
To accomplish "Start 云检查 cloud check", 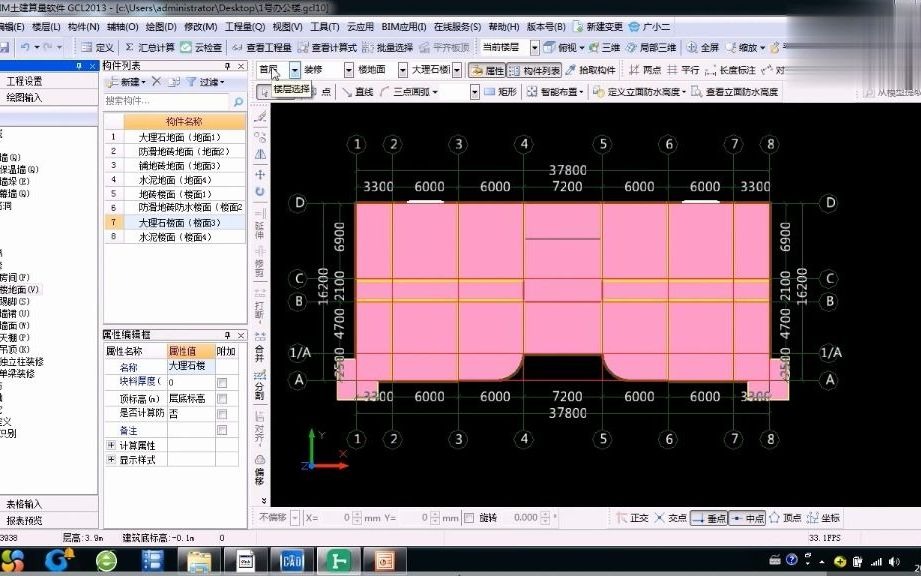I will click(x=201, y=48).
